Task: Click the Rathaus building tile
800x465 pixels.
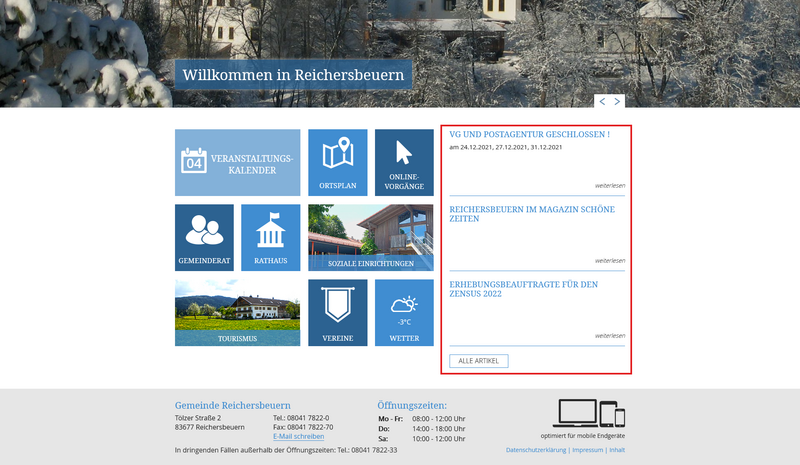Action: coord(270,237)
